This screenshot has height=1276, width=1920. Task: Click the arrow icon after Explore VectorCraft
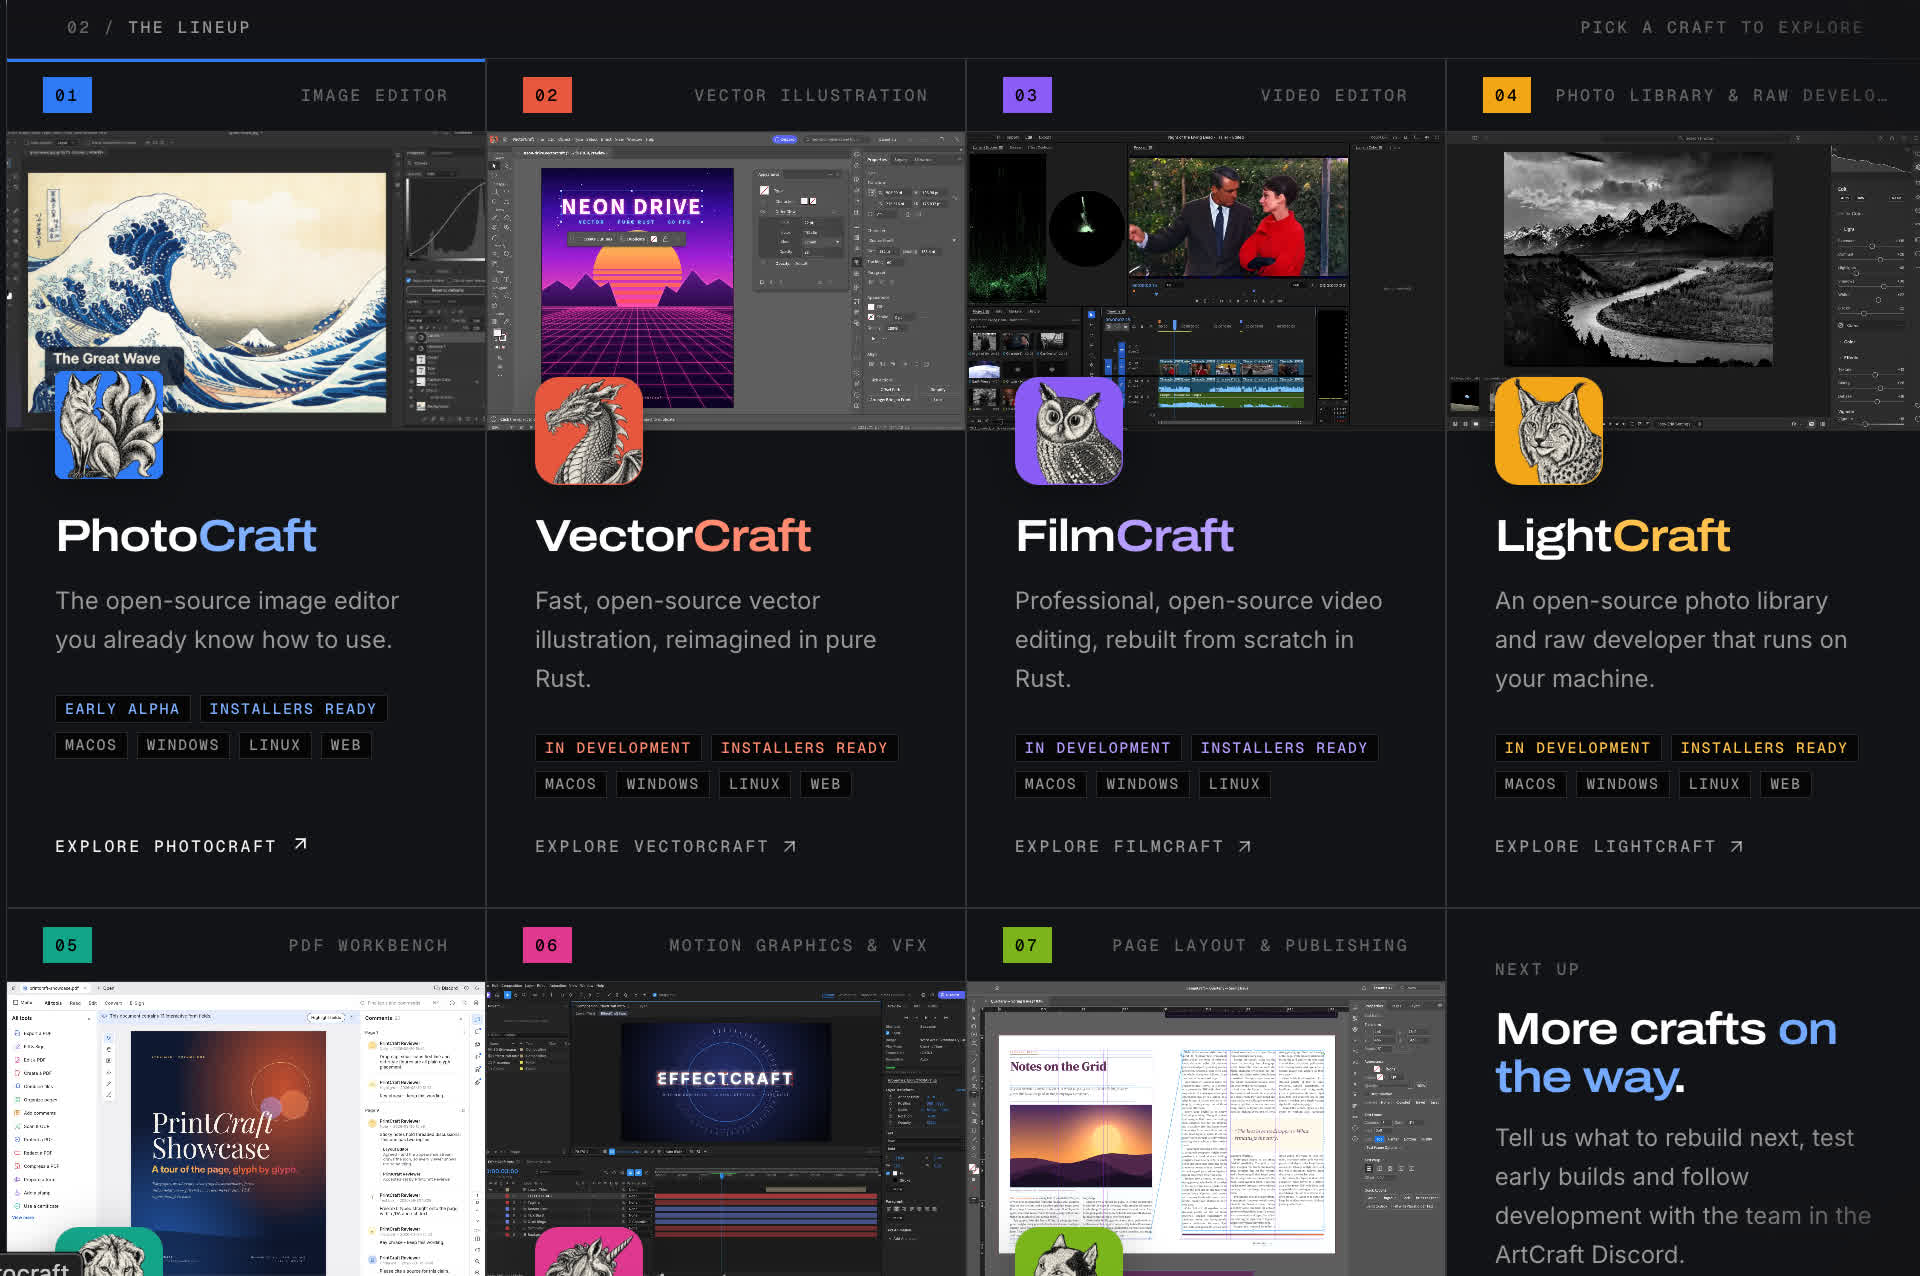[x=790, y=846]
